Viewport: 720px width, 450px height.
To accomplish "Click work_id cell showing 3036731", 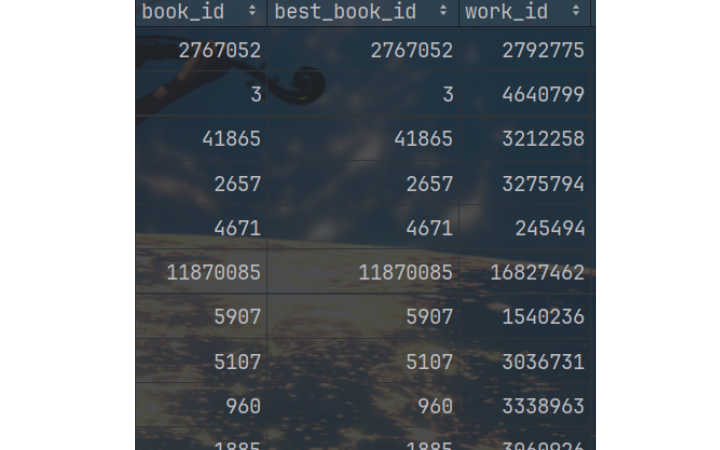I will (x=542, y=361).
